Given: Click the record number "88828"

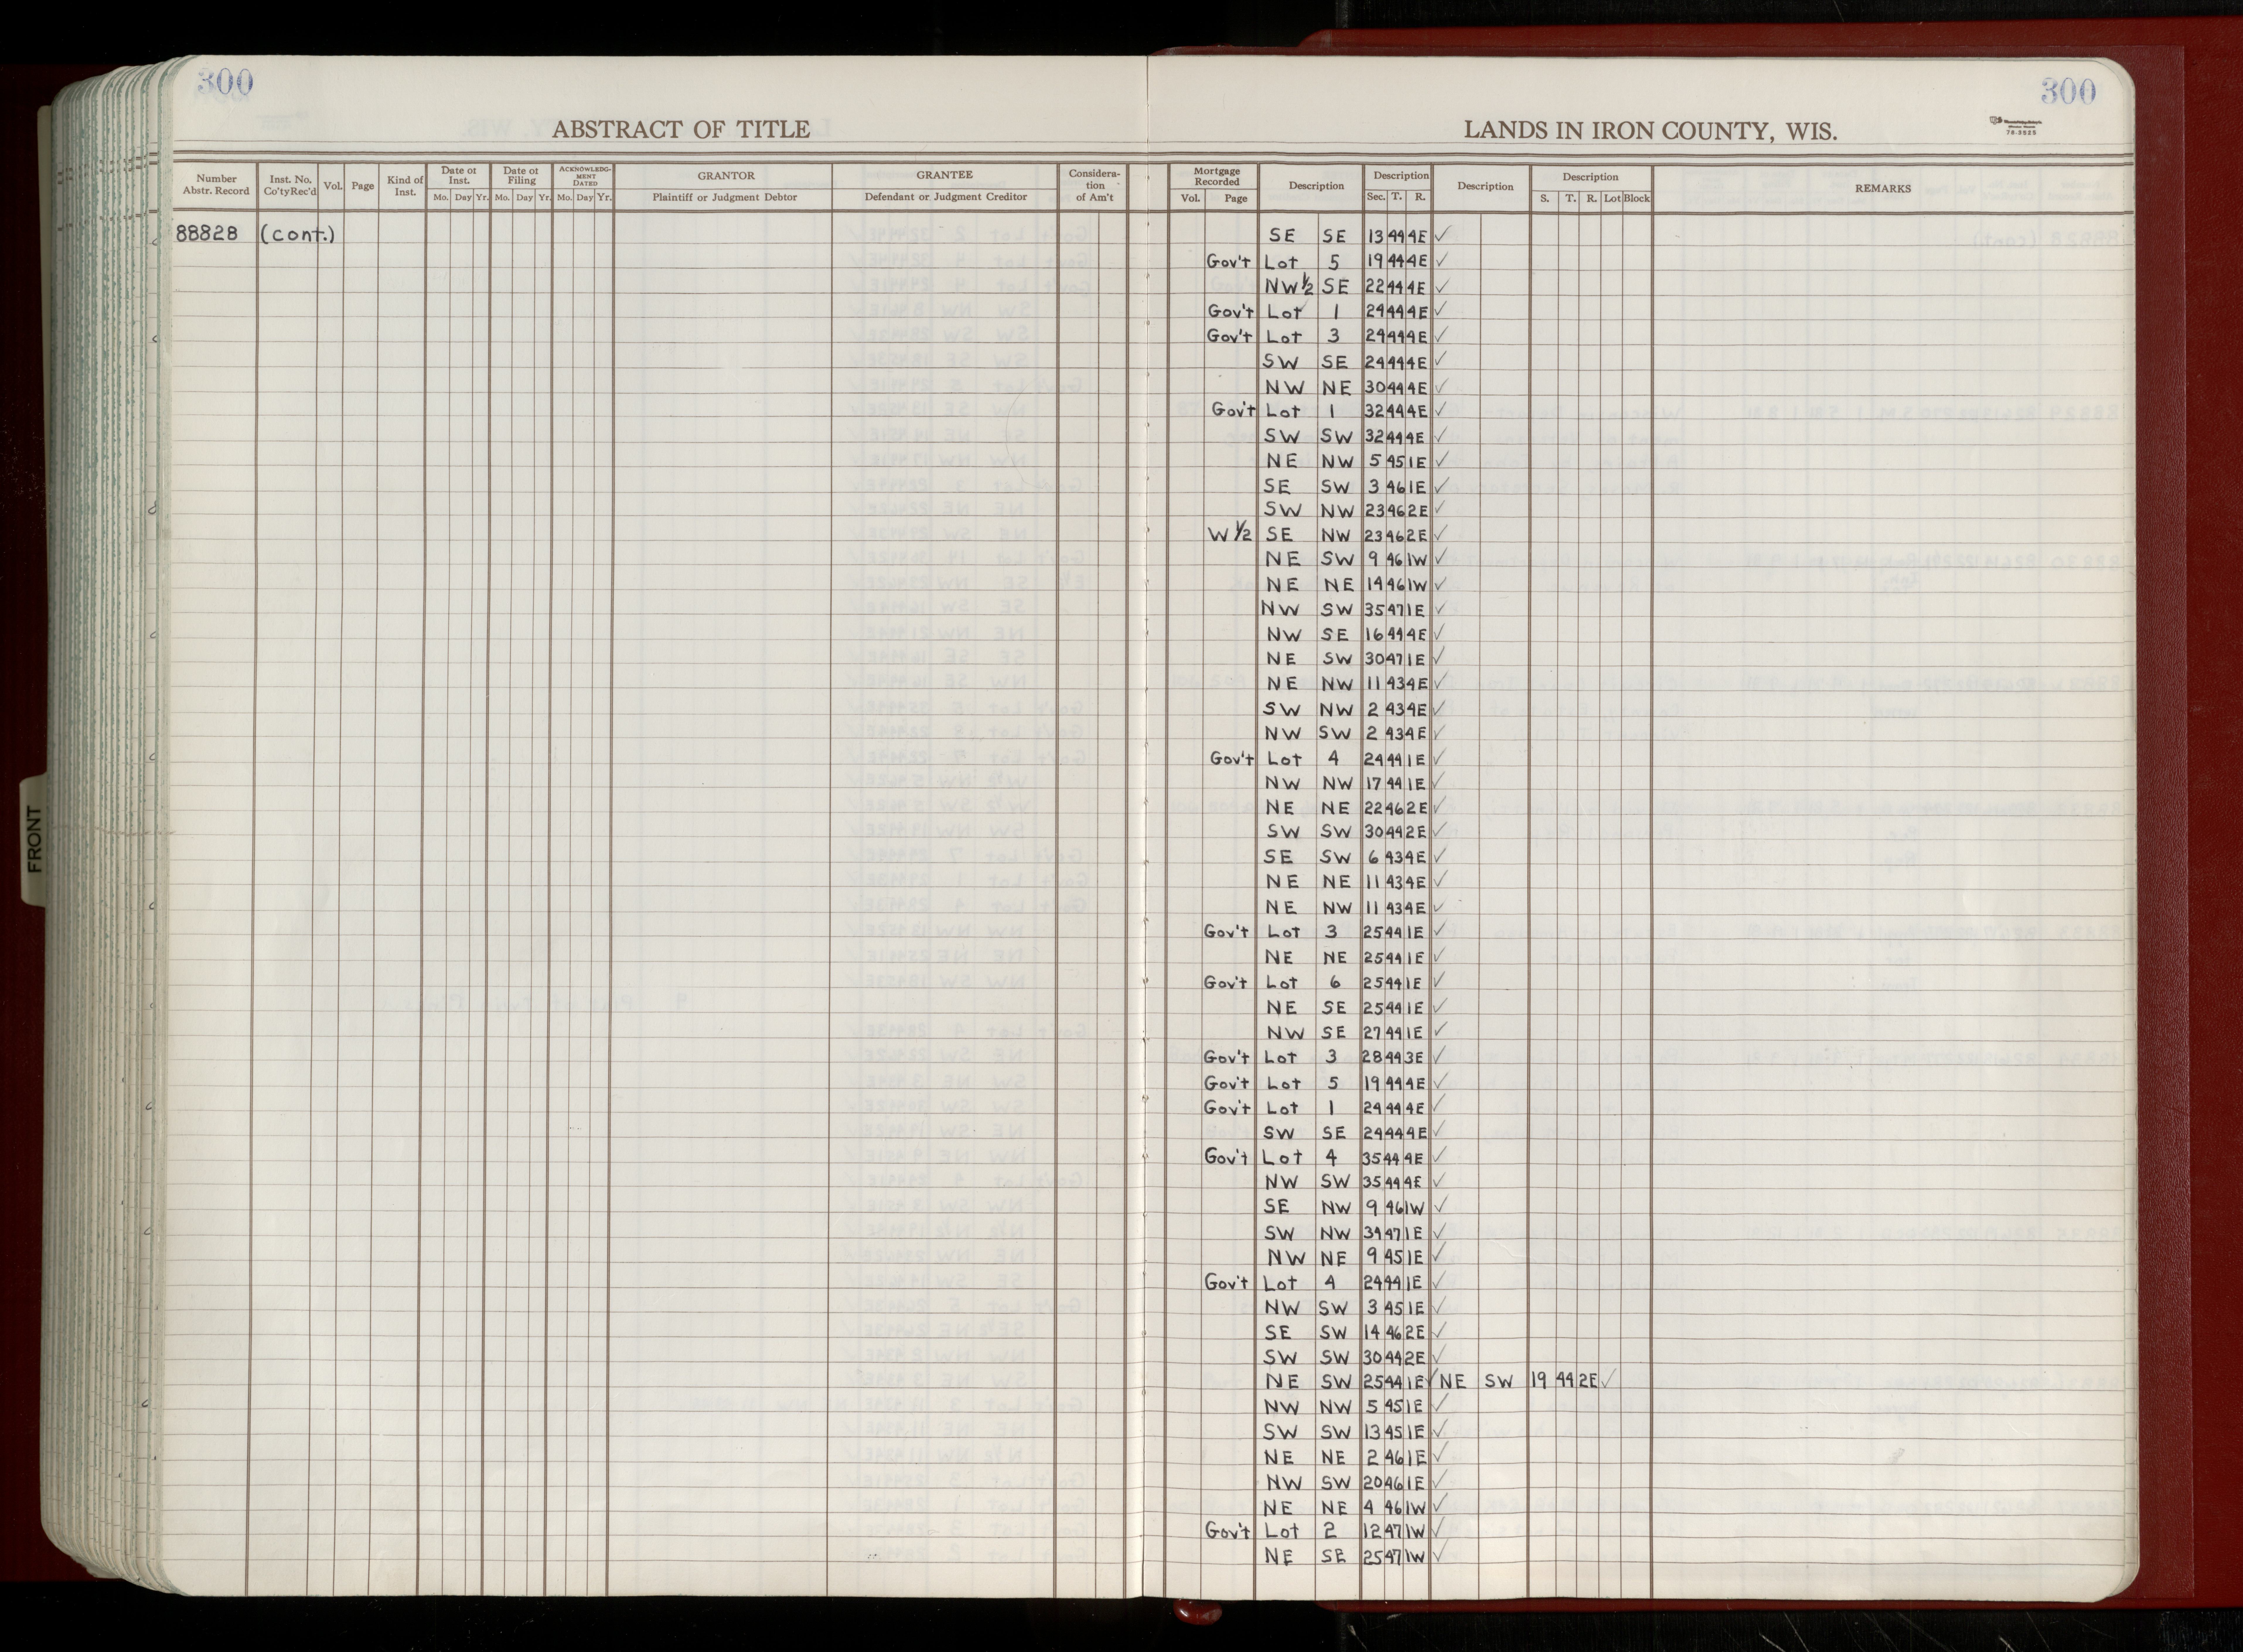Looking at the screenshot, I should pyautogui.click(x=207, y=234).
